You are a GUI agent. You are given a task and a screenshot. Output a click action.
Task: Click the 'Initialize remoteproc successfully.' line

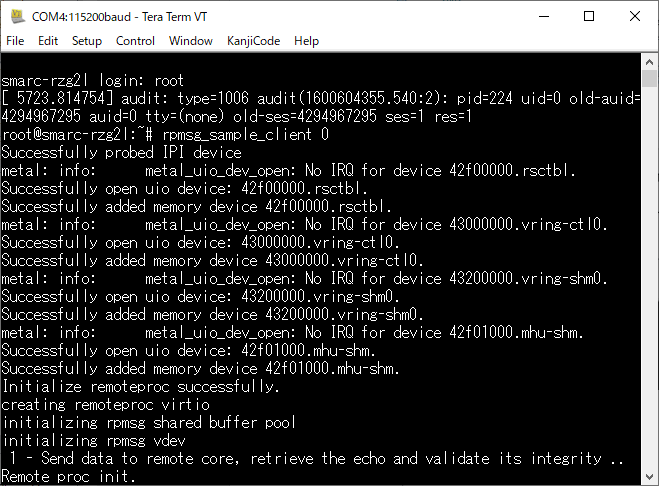click(x=141, y=386)
